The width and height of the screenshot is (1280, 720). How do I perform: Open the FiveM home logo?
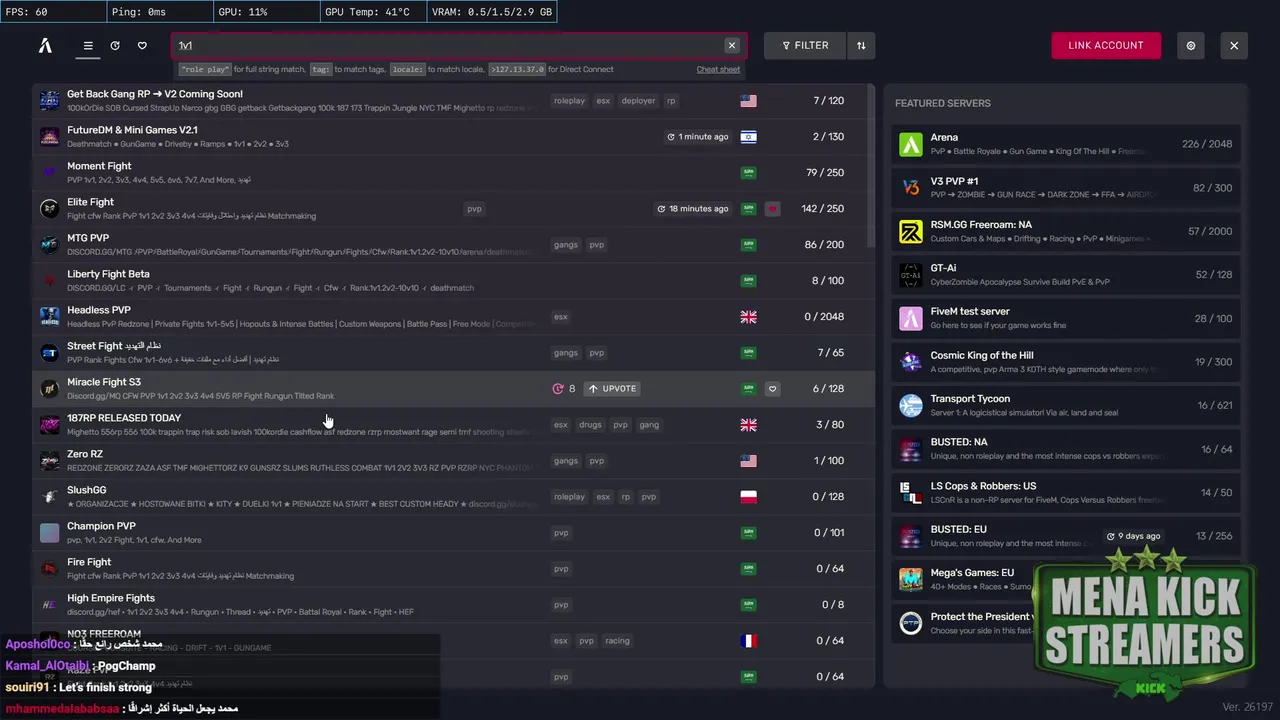point(45,46)
